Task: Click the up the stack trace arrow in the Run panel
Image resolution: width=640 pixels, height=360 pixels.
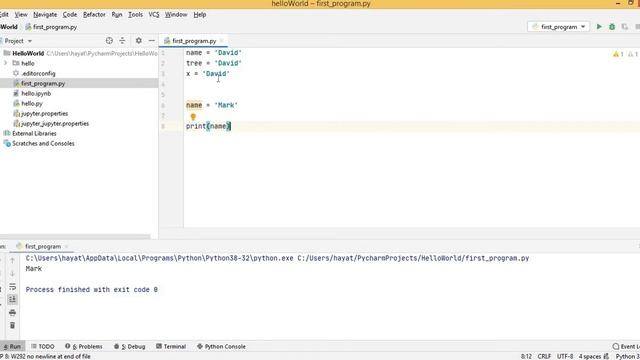Action: (x=12, y=260)
